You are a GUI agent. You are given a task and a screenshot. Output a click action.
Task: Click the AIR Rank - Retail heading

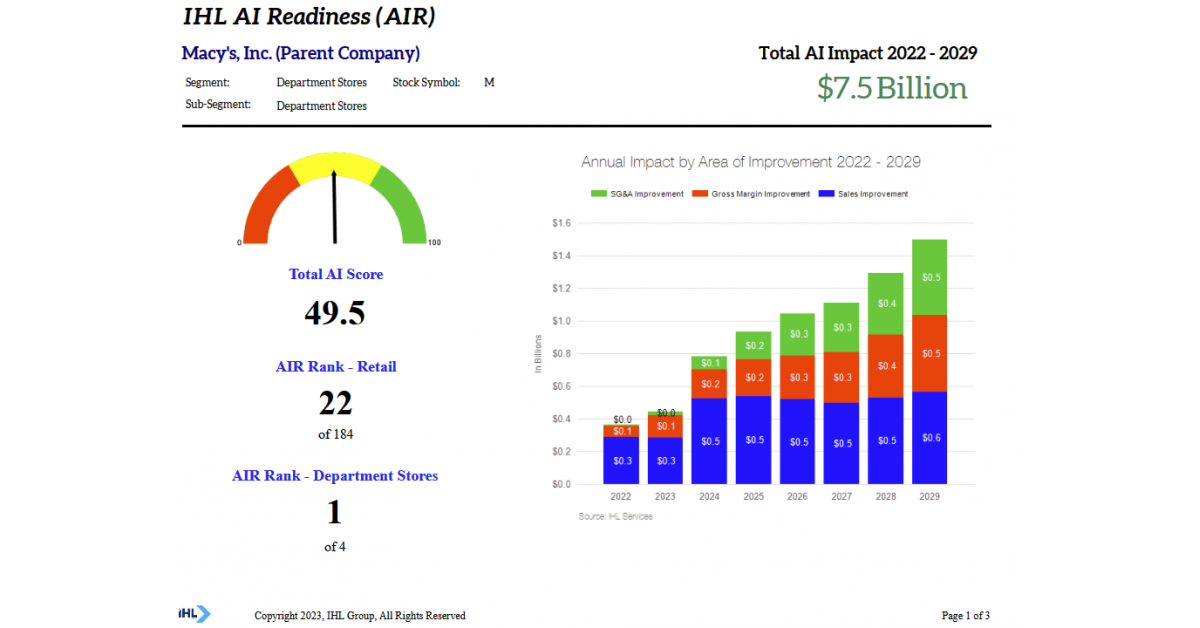coord(336,367)
